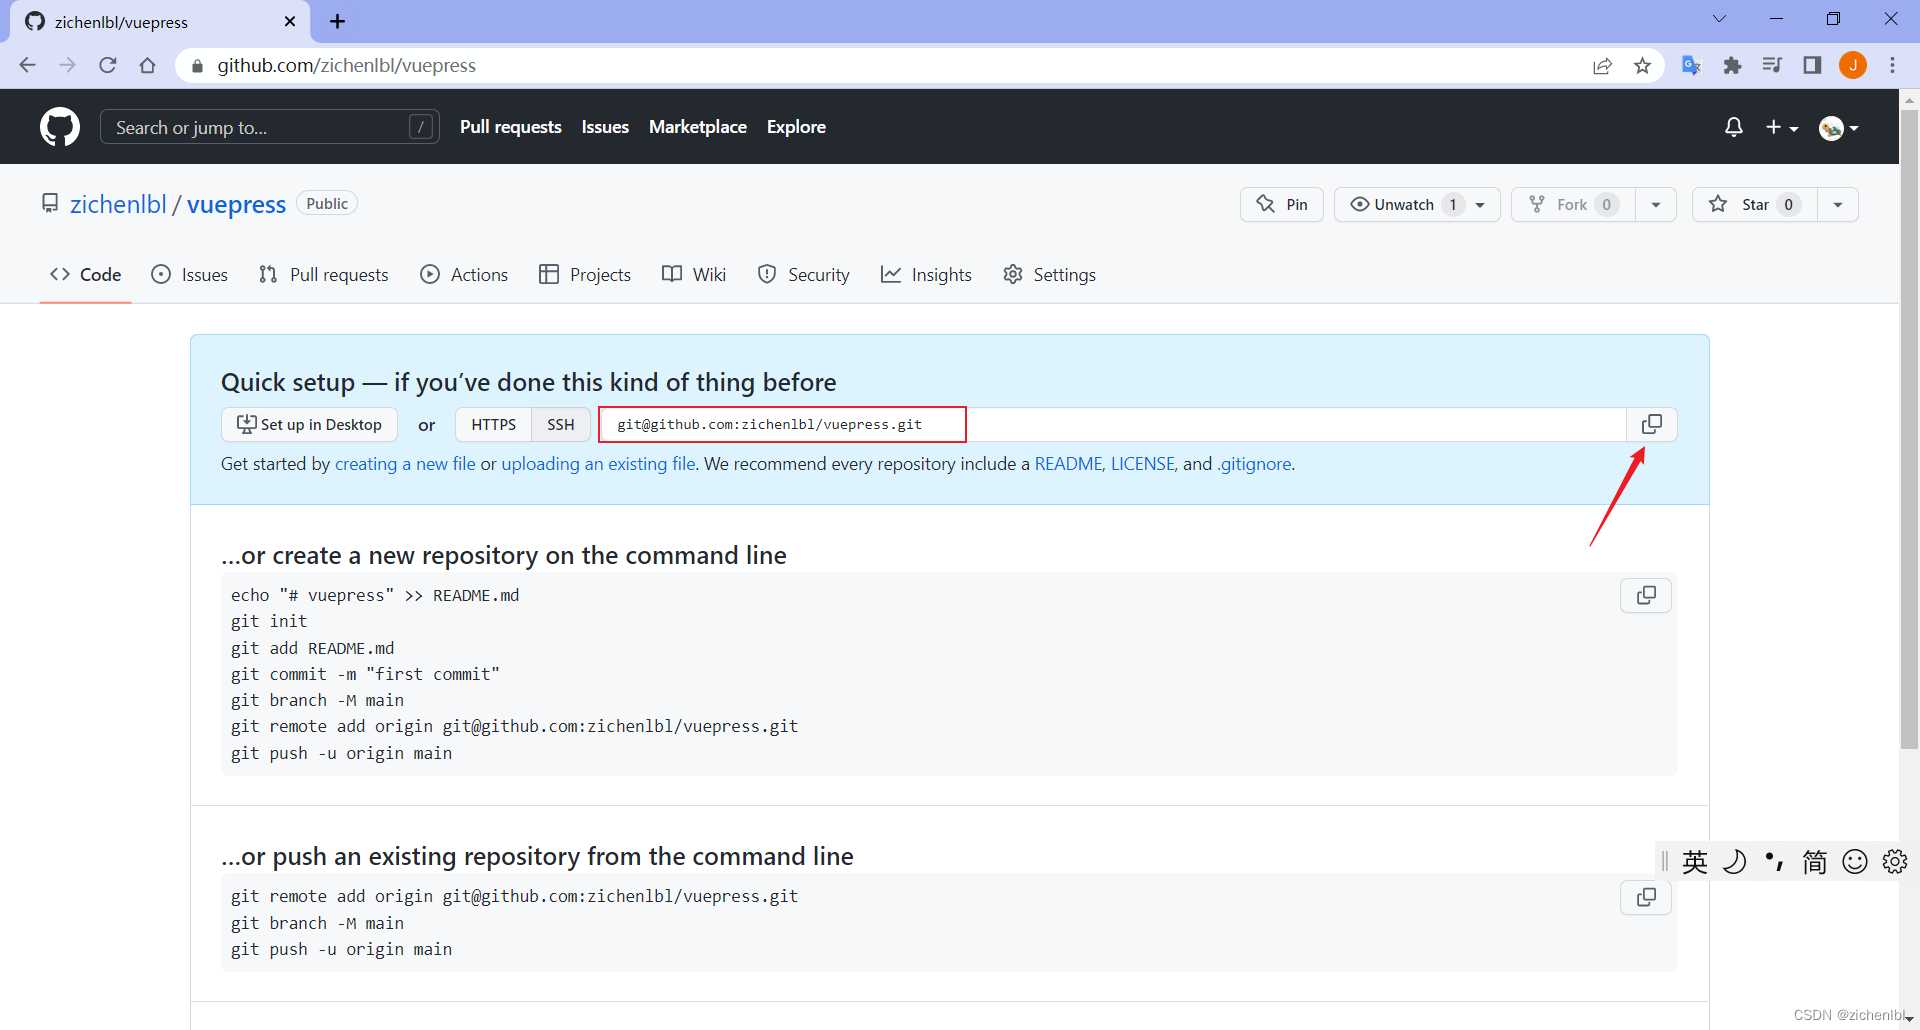Open the Pull requests repository tab
Viewport: 1920px width, 1030px height.
pyautogui.click(x=324, y=274)
